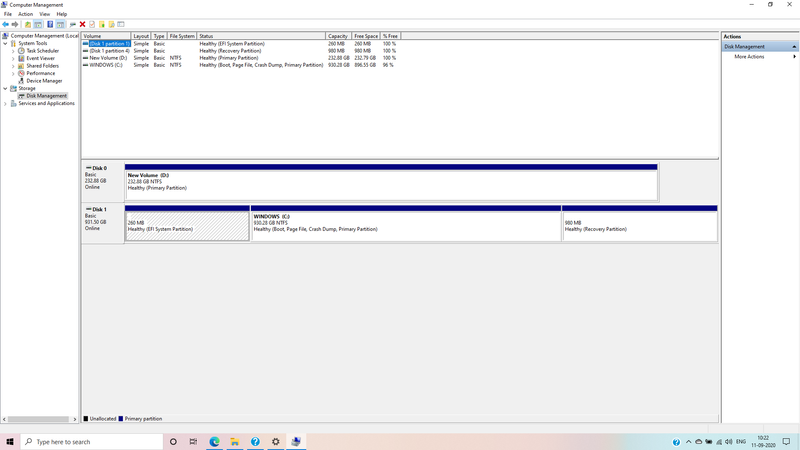Toggle Show/Hide Action Pane toolbar icon
800x450 pixels.
(60, 24)
